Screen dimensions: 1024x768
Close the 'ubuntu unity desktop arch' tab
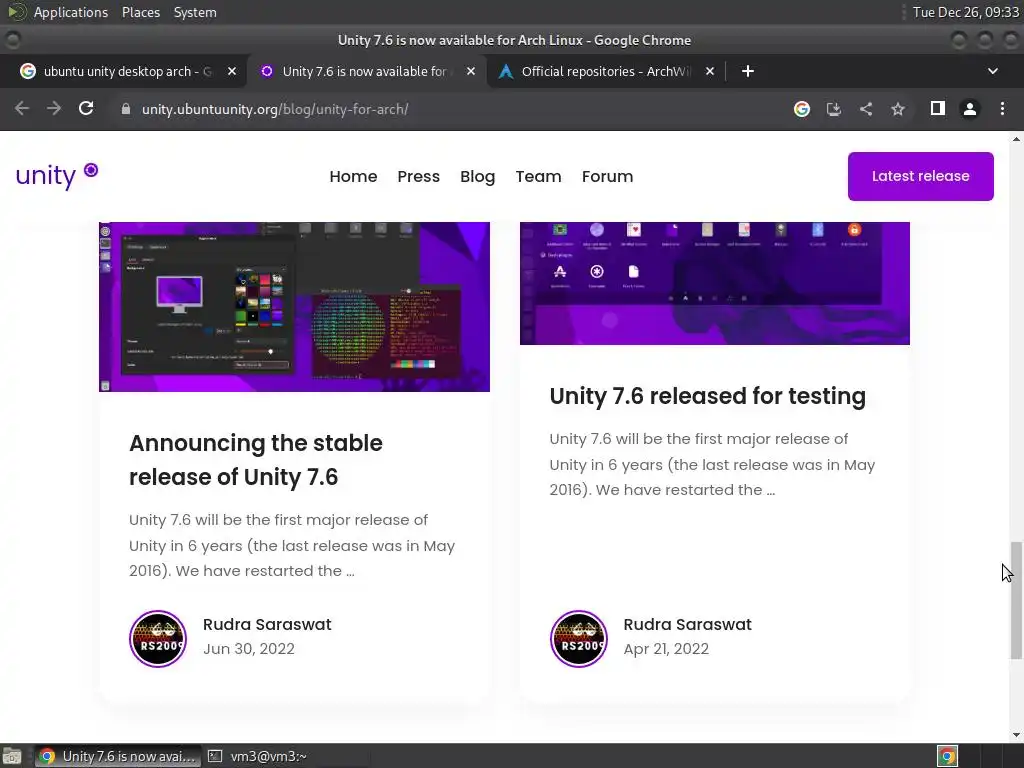click(x=232, y=71)
